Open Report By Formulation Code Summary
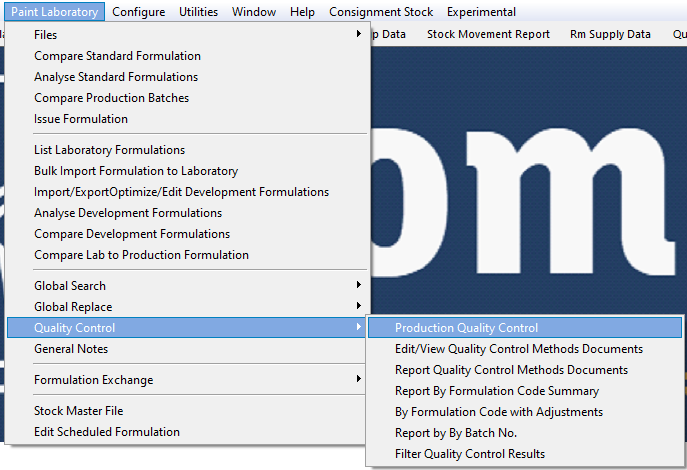Image resolution: width=687 pixels, height=470 pixels. tap(497, 391)
